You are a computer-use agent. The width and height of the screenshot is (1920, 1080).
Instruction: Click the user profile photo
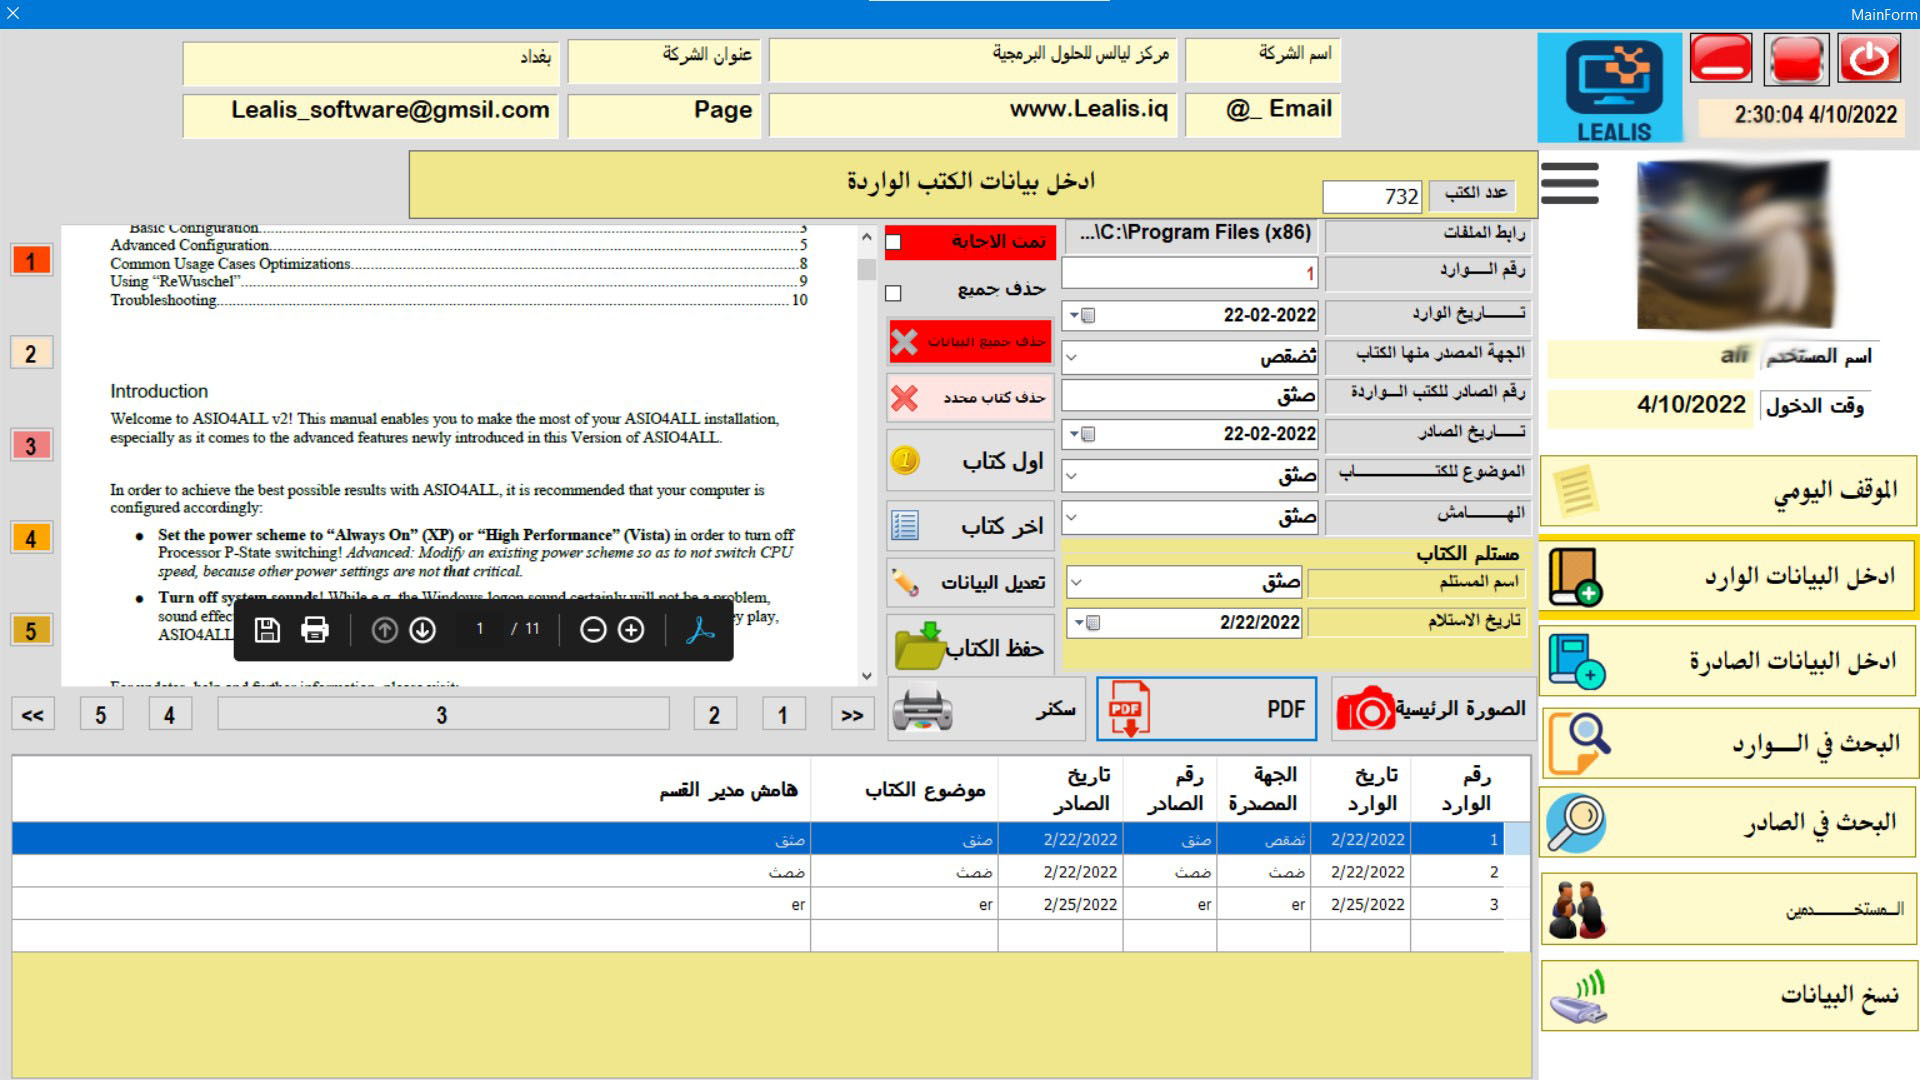pyautogui.click(x=1734, y=246)
